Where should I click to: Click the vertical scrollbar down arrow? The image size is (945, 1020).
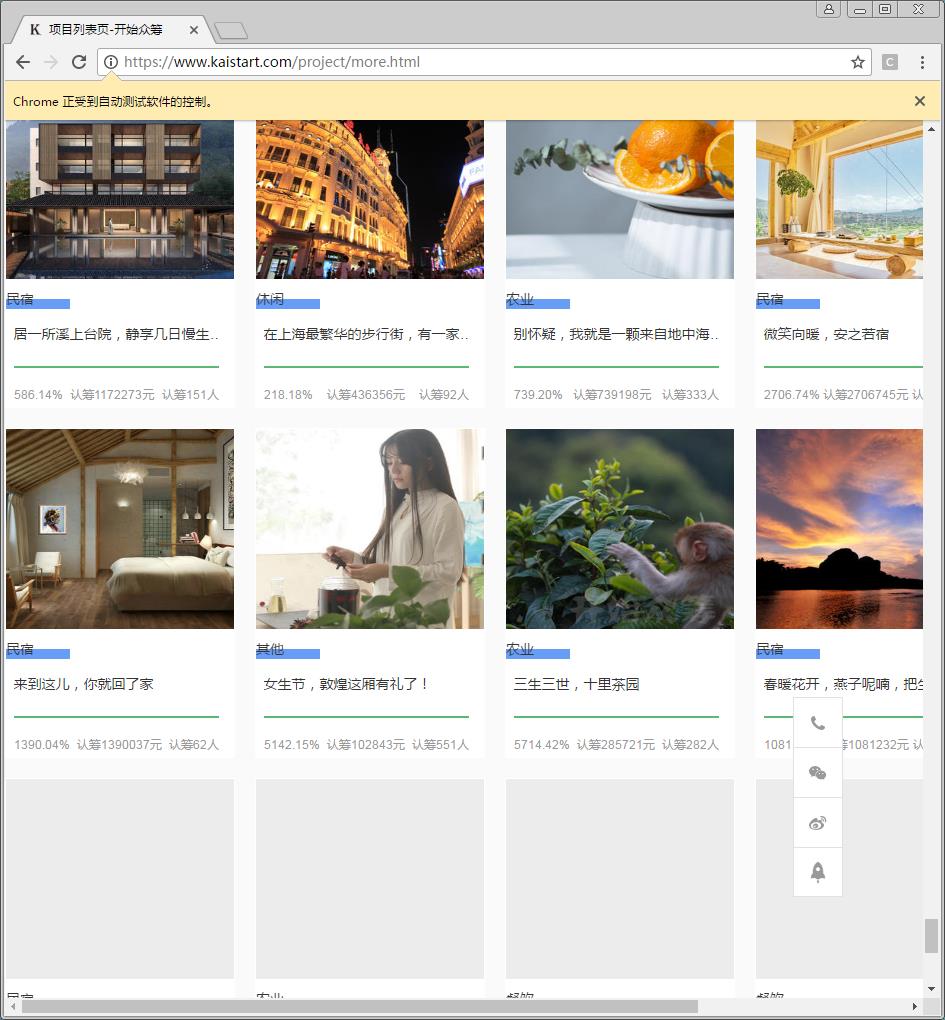[x=931, y=989]
